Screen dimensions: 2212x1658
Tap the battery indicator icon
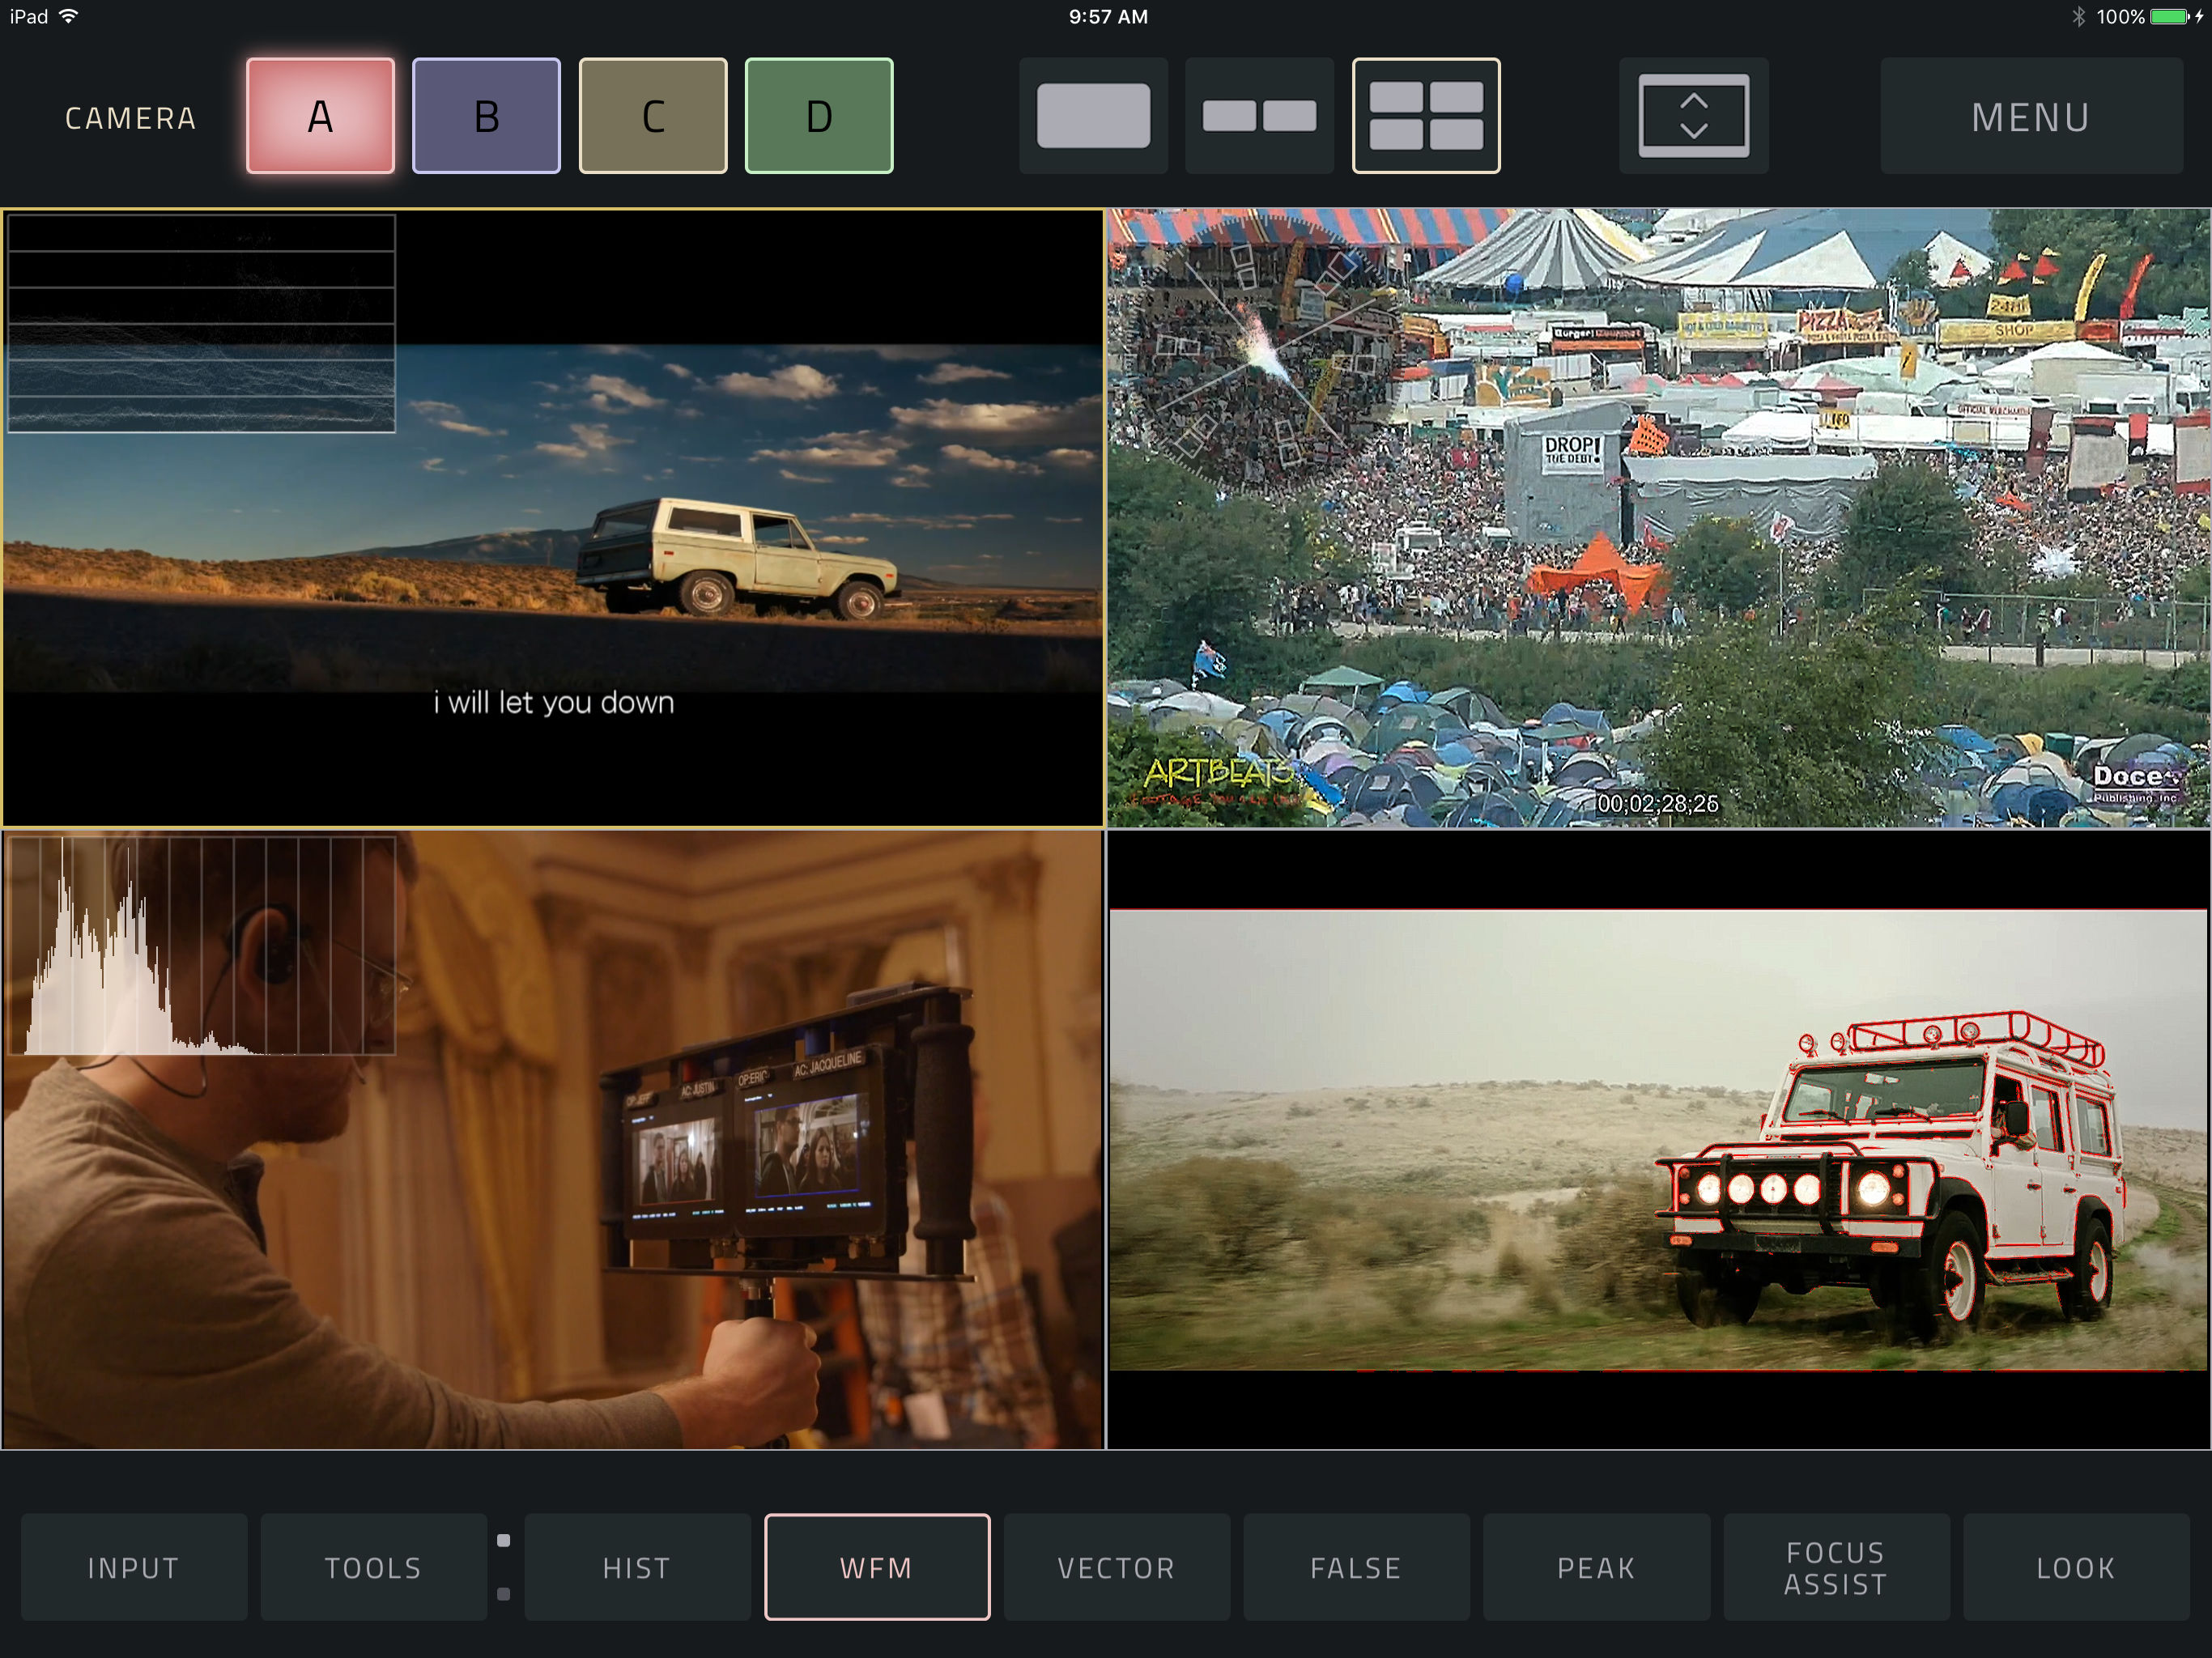pos(2170,17)
